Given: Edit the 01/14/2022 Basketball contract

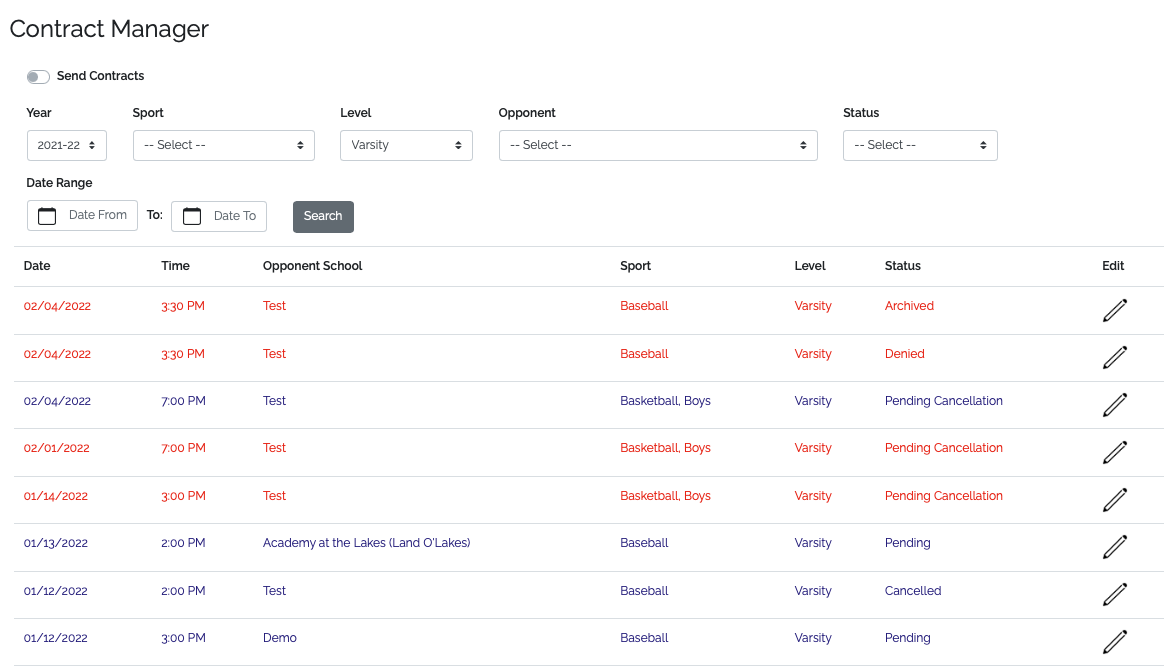Looking at the screenshot, I should click(x=1114, y=499).
